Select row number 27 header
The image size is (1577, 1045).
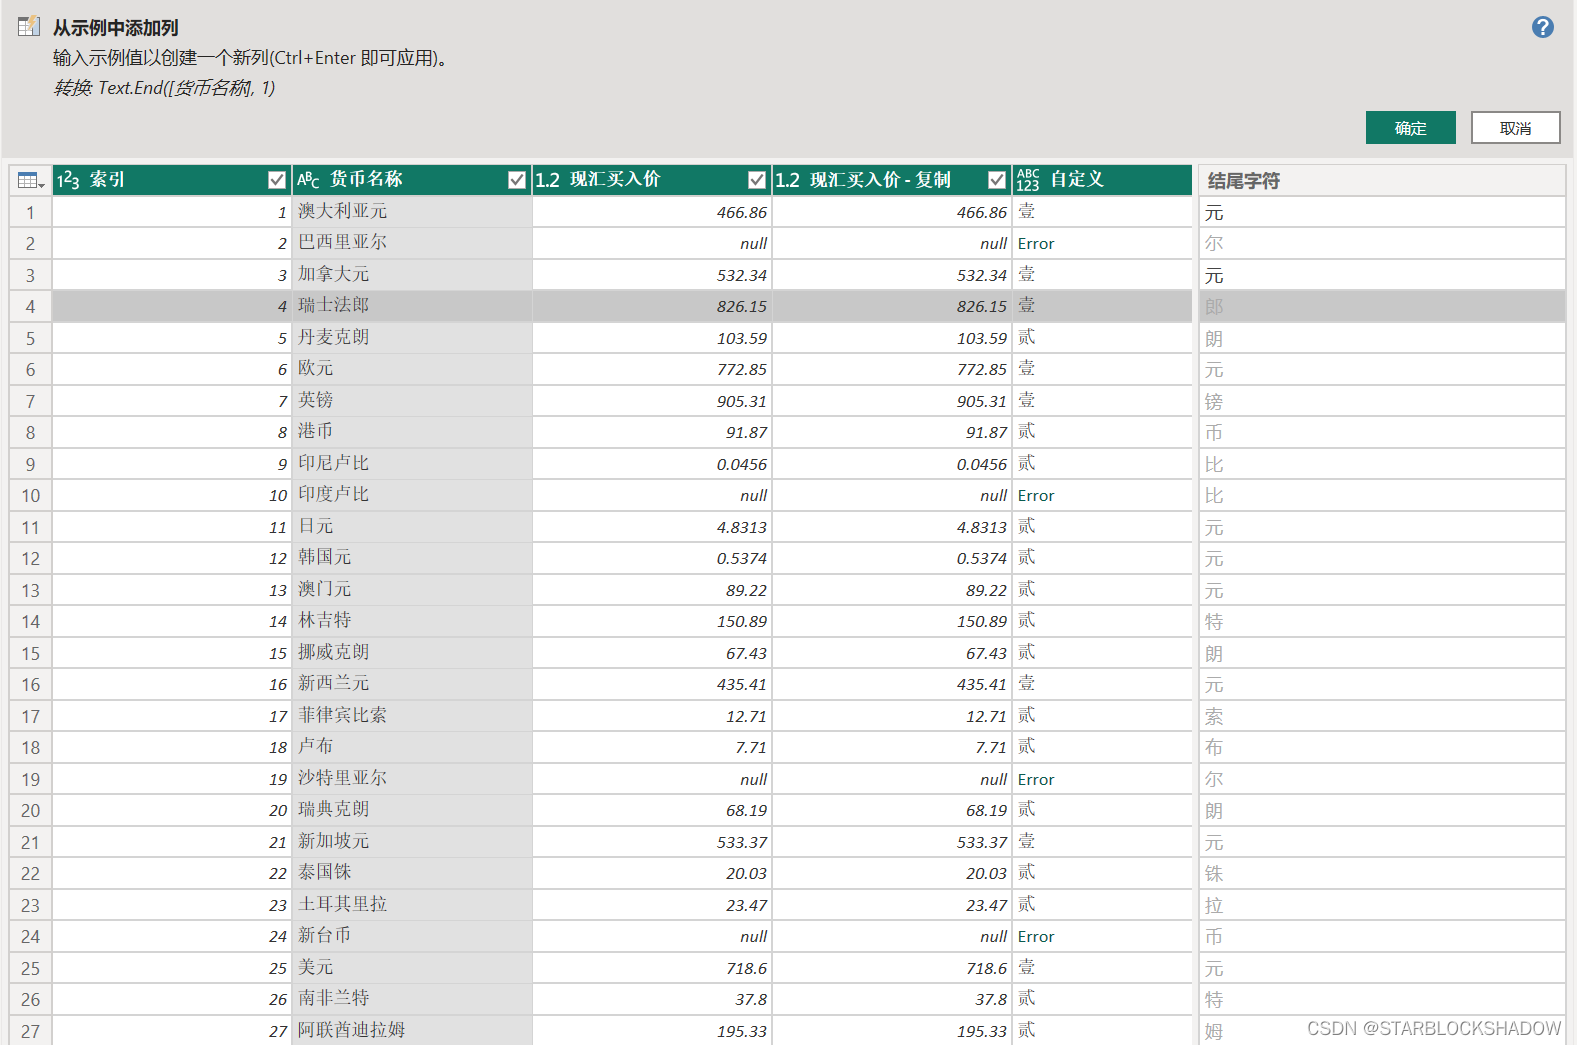point(30,1030)
